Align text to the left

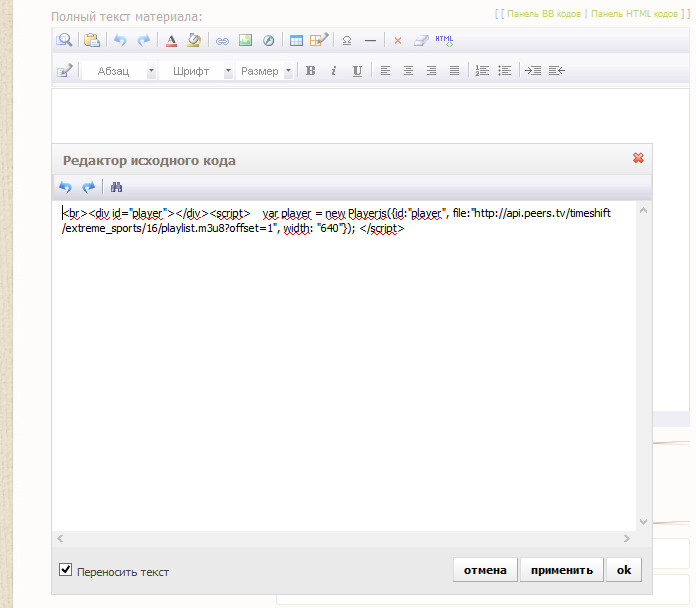[385, 71]
